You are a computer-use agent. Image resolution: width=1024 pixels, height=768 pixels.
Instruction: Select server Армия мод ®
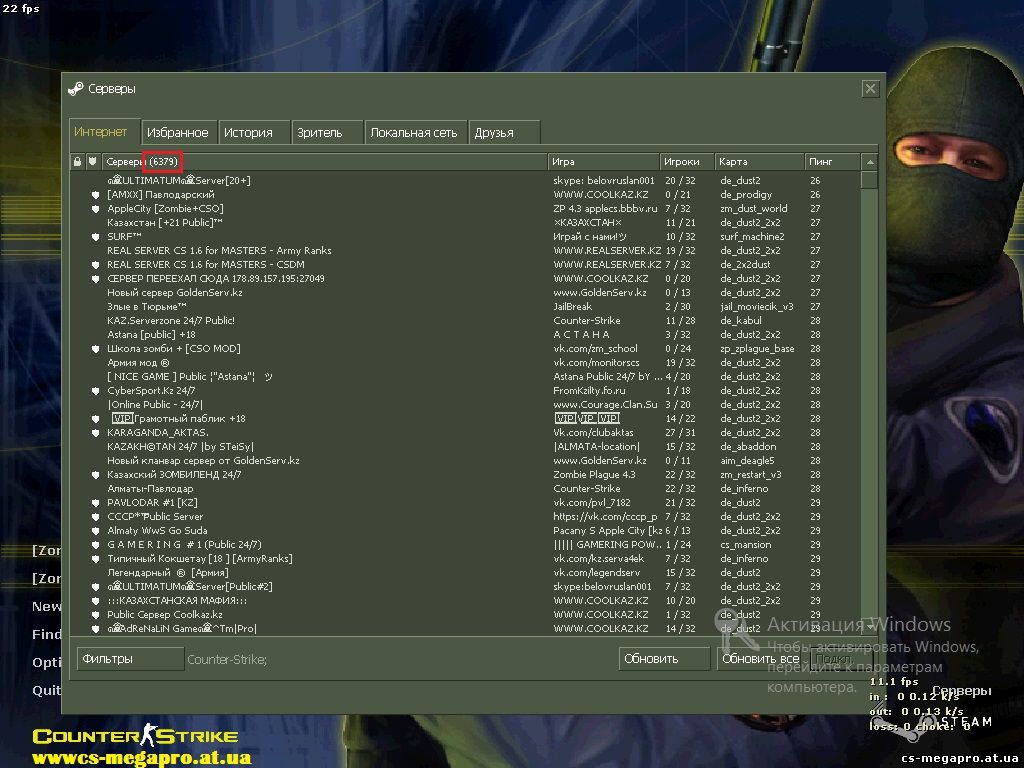coord(138,362)
